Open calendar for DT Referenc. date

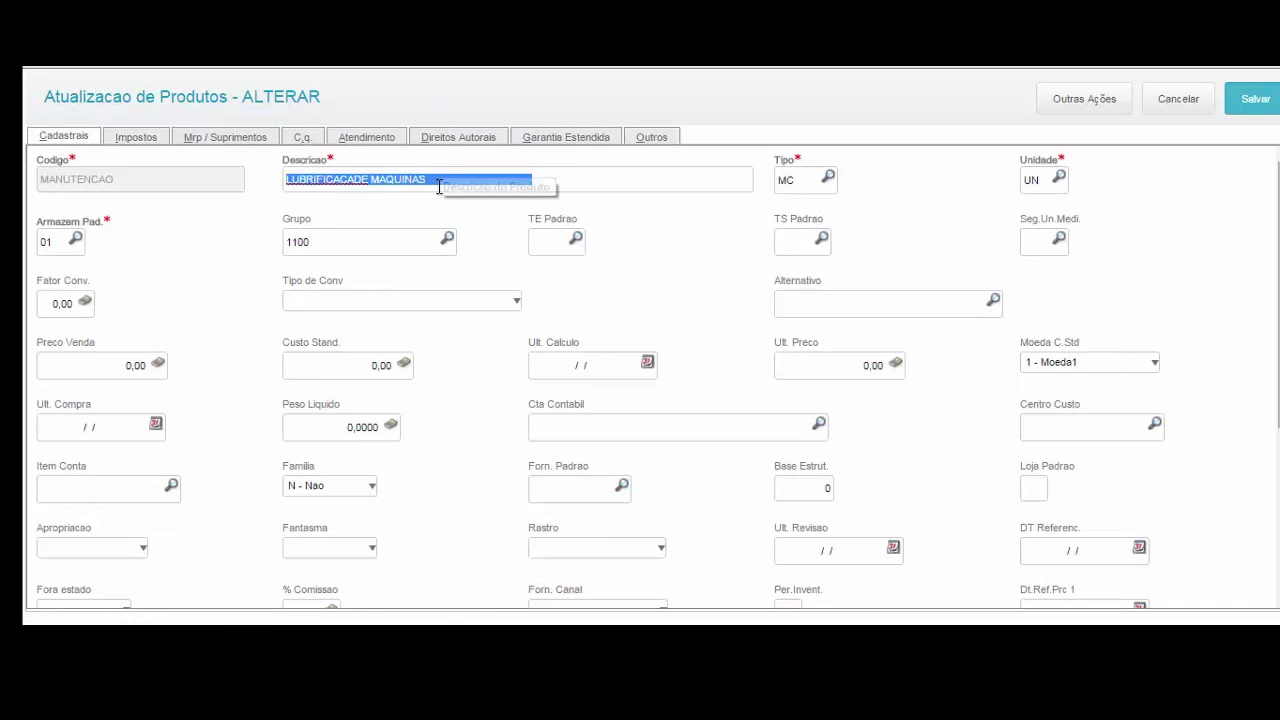tap(1139, 548)
